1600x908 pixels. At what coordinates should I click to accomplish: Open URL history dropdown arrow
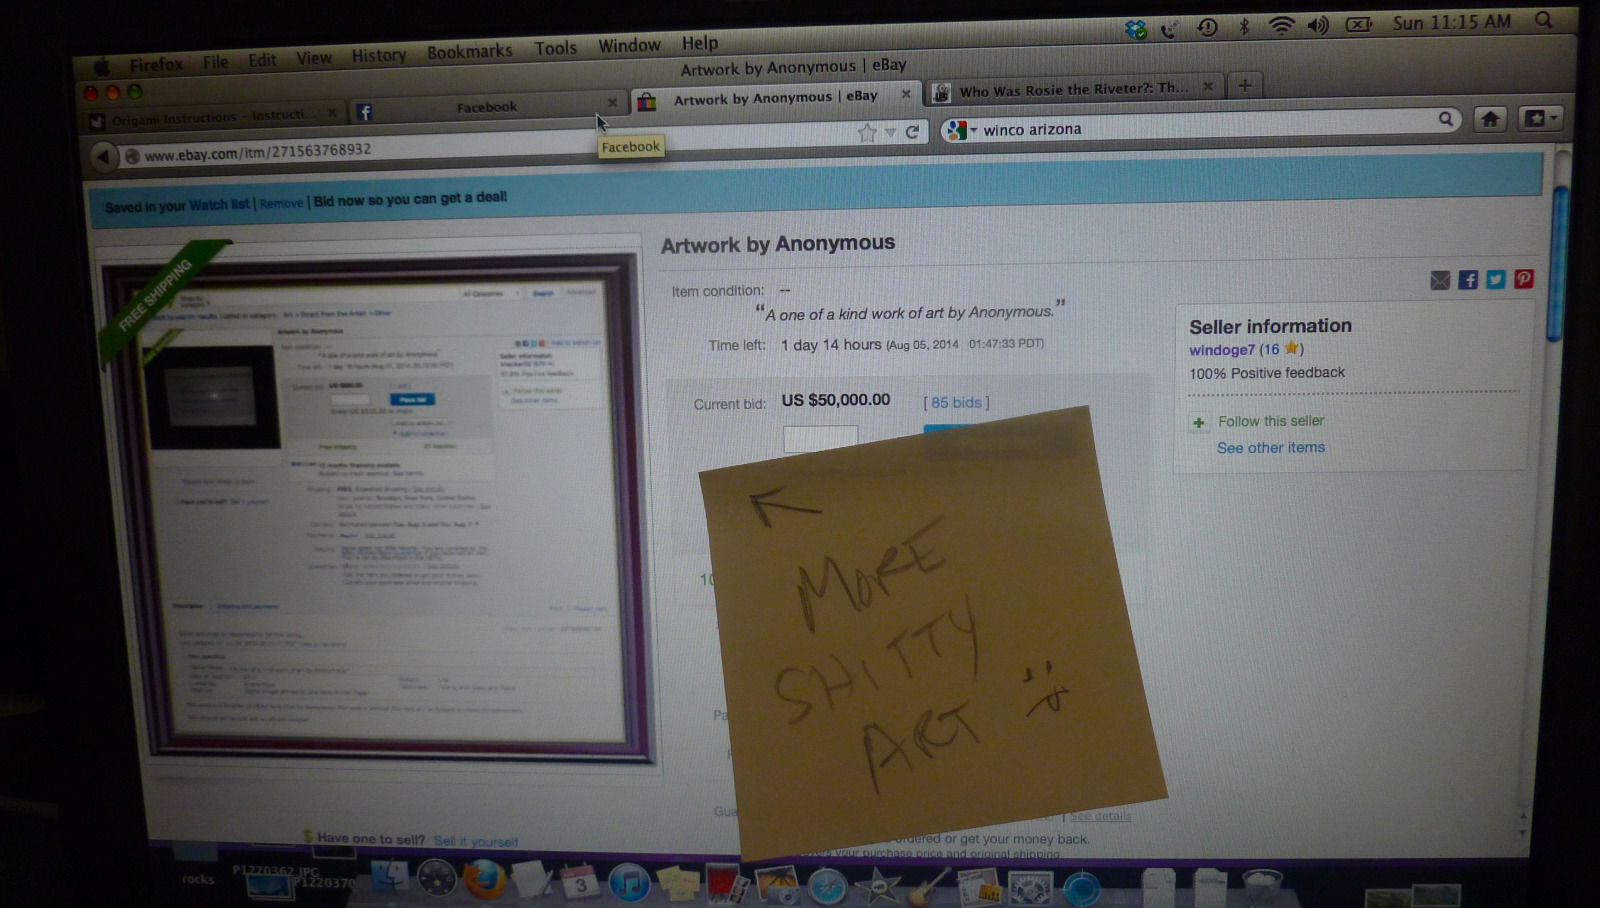890,133
